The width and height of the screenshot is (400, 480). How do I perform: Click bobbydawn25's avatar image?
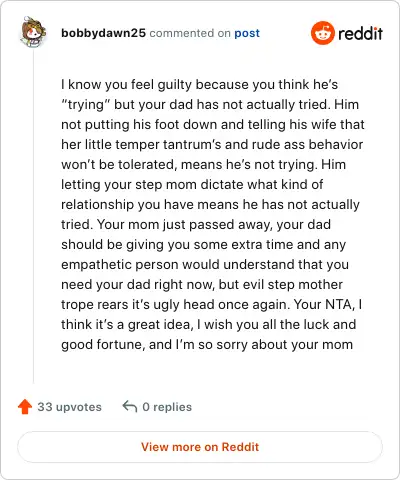pos(33,32)
